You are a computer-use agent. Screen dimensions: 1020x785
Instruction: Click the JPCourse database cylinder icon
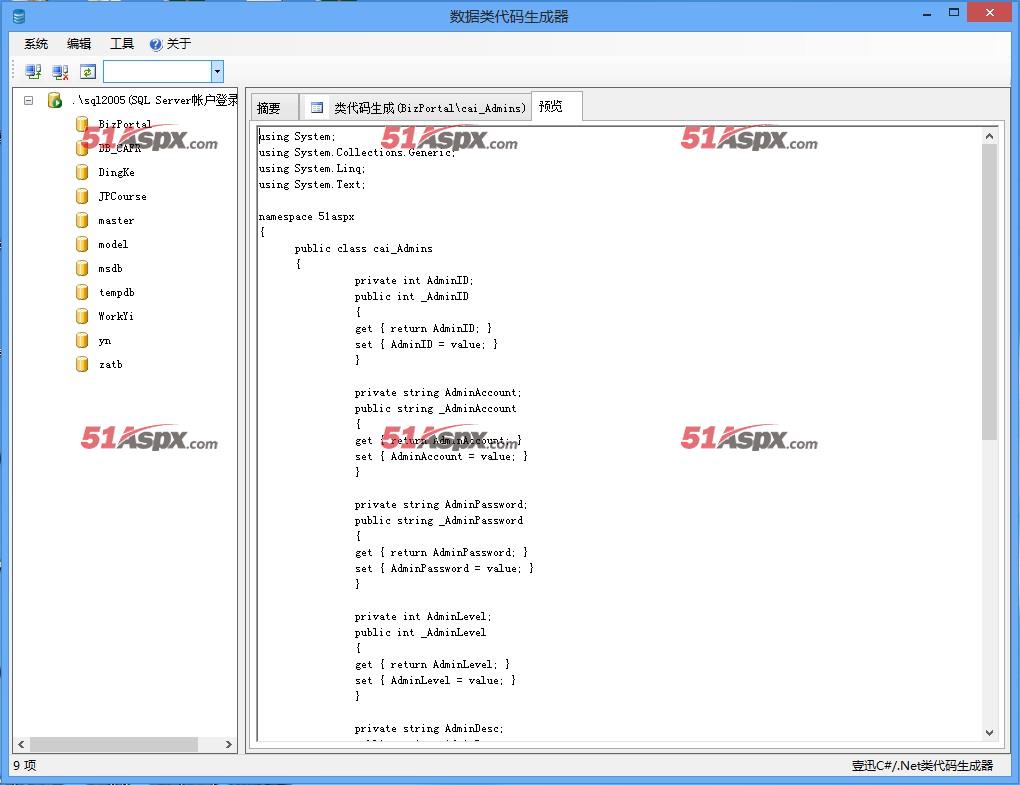(x=82, y=196)
